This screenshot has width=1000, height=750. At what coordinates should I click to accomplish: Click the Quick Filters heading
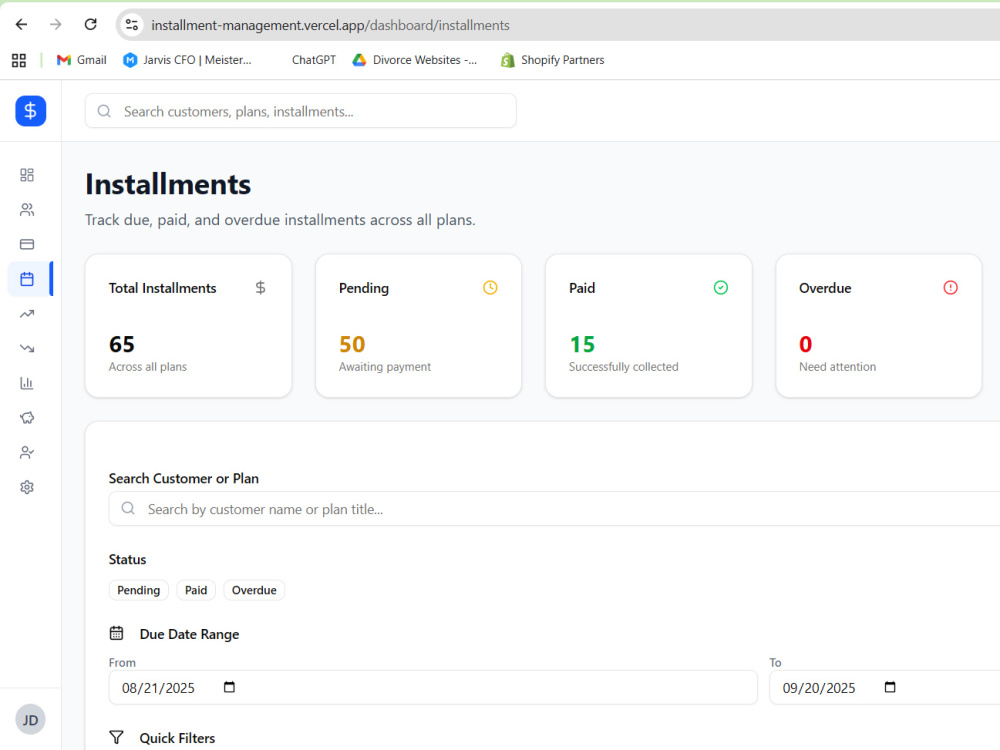pos(177,738)
